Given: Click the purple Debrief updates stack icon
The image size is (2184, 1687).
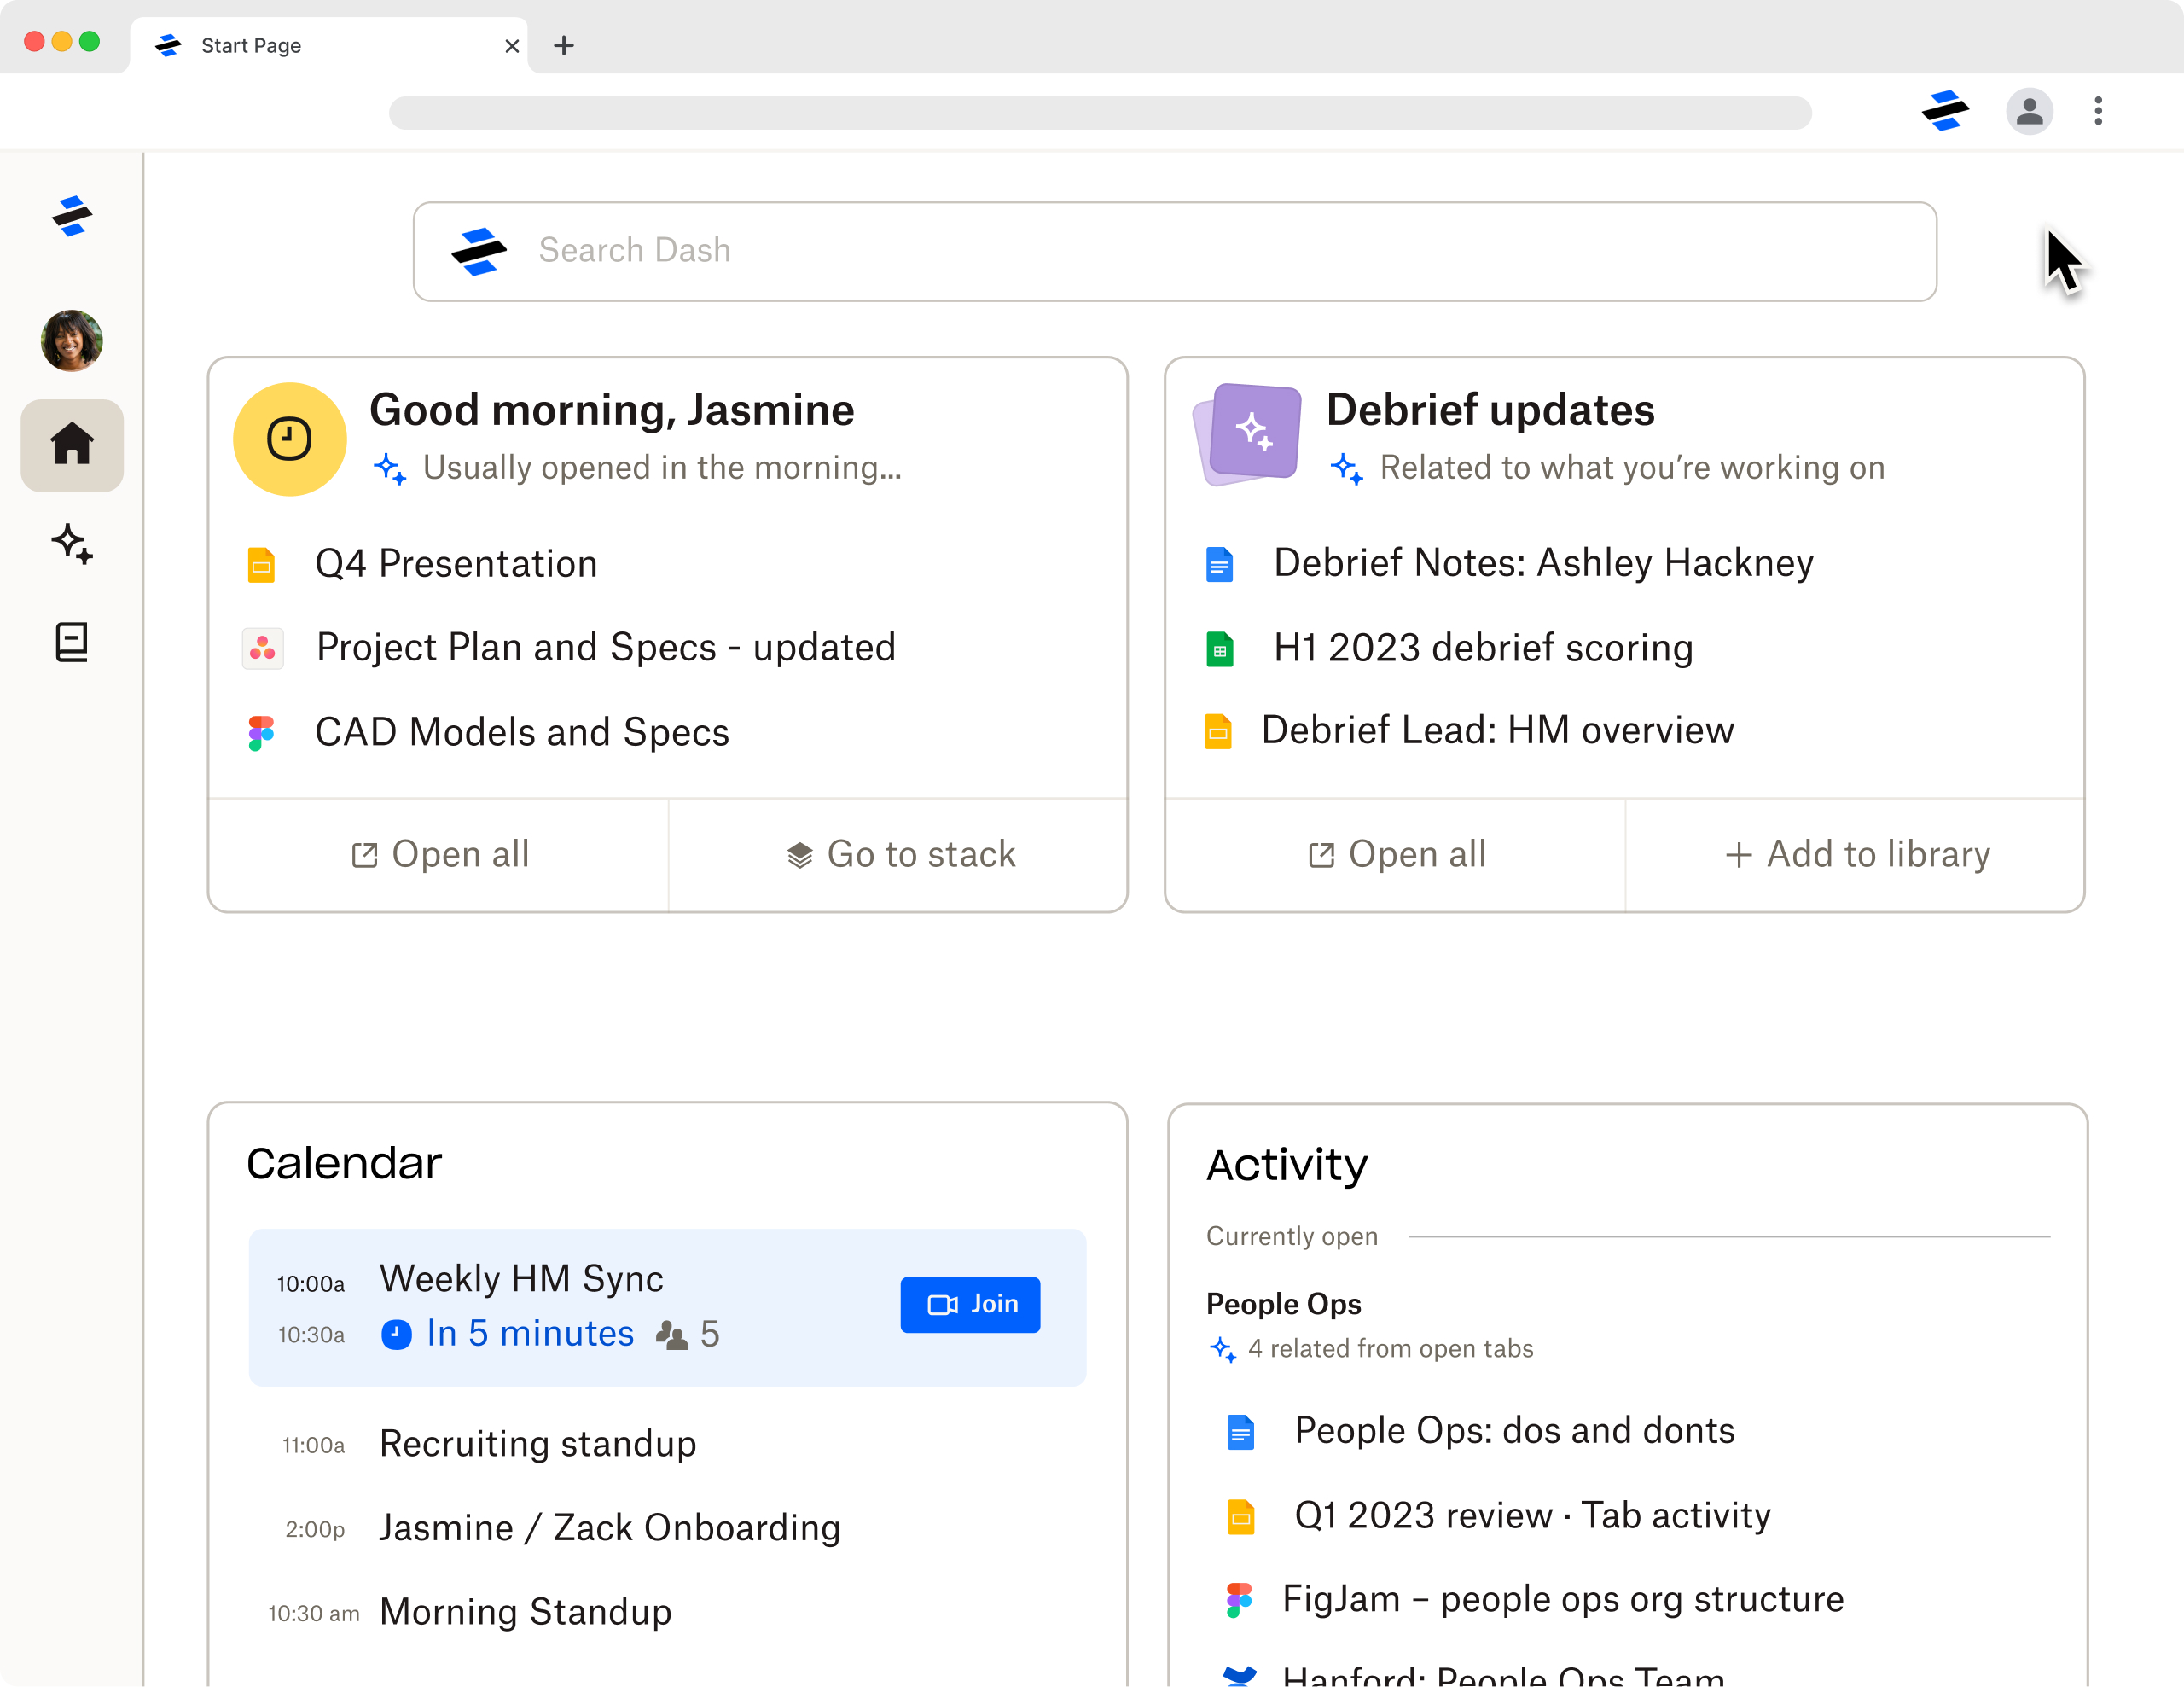Looking at the screenshot, I should click(x=1249, y=433).
